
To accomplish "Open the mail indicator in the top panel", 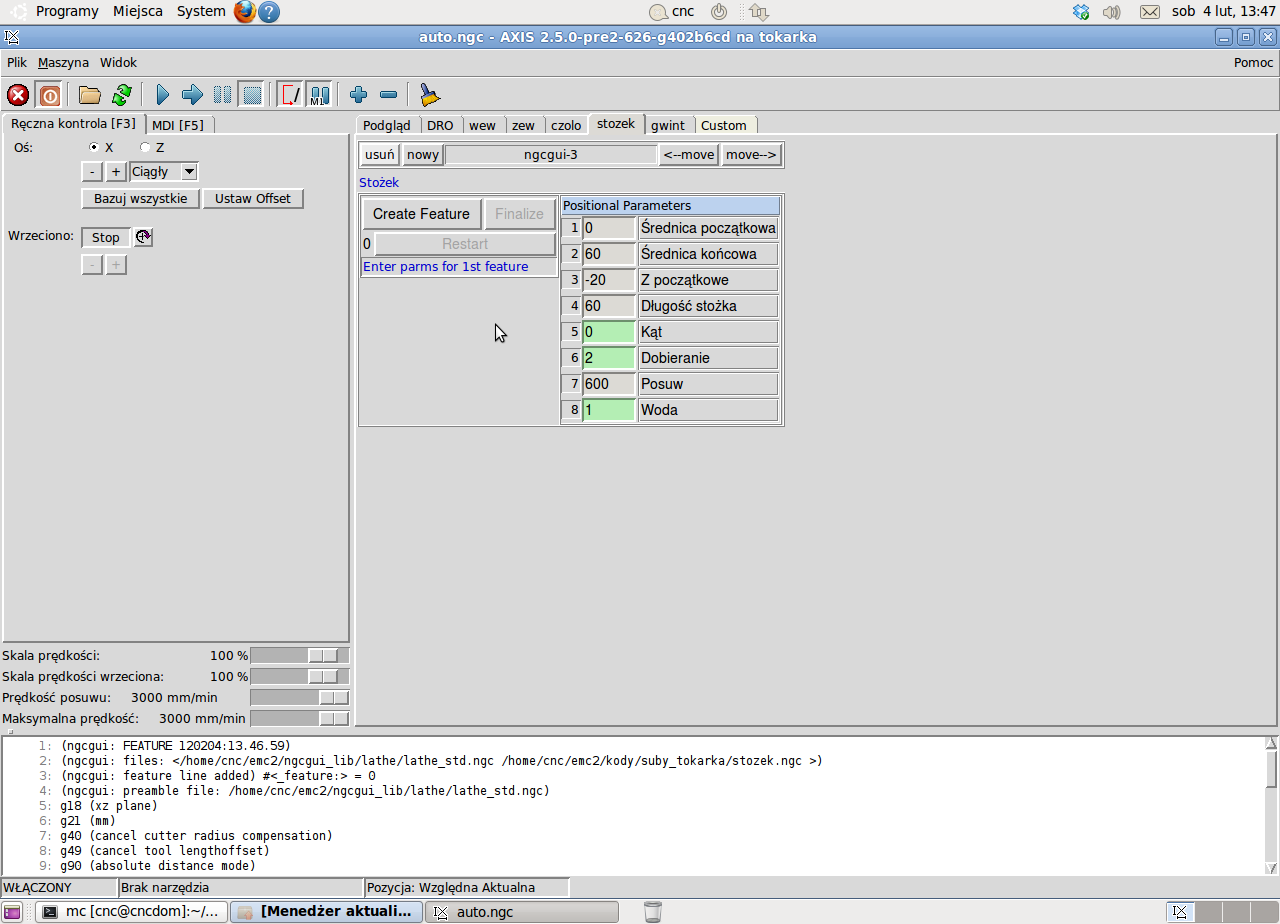I will tap(1150, 12).
